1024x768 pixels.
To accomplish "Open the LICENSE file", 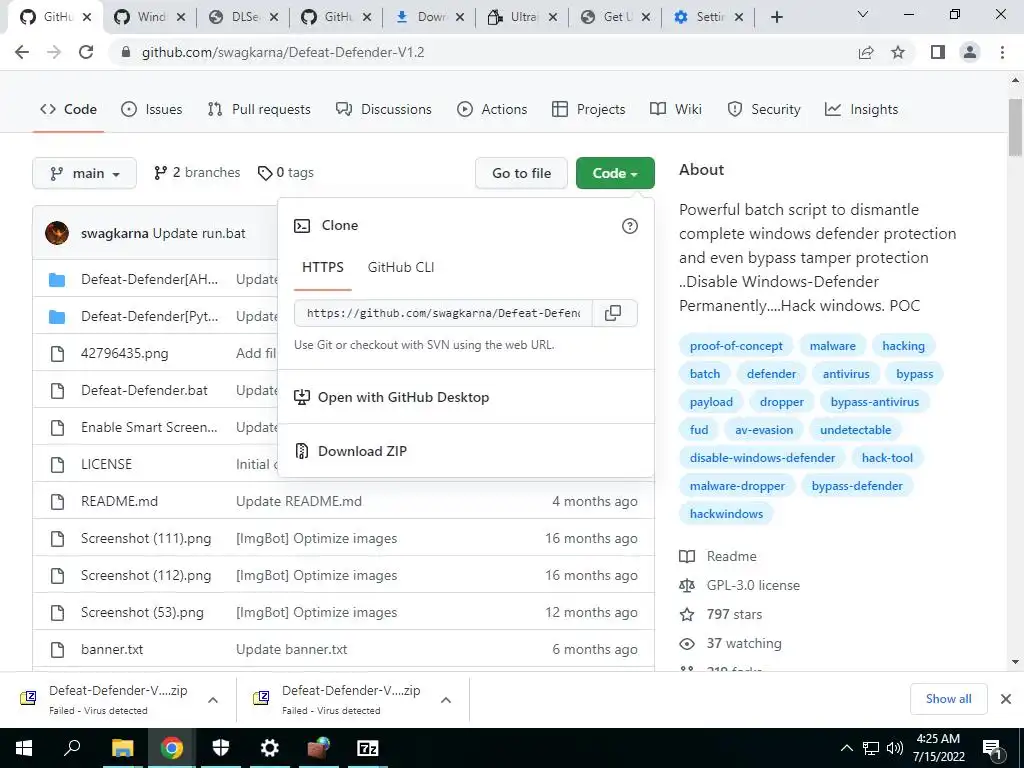I will point(106,464).
